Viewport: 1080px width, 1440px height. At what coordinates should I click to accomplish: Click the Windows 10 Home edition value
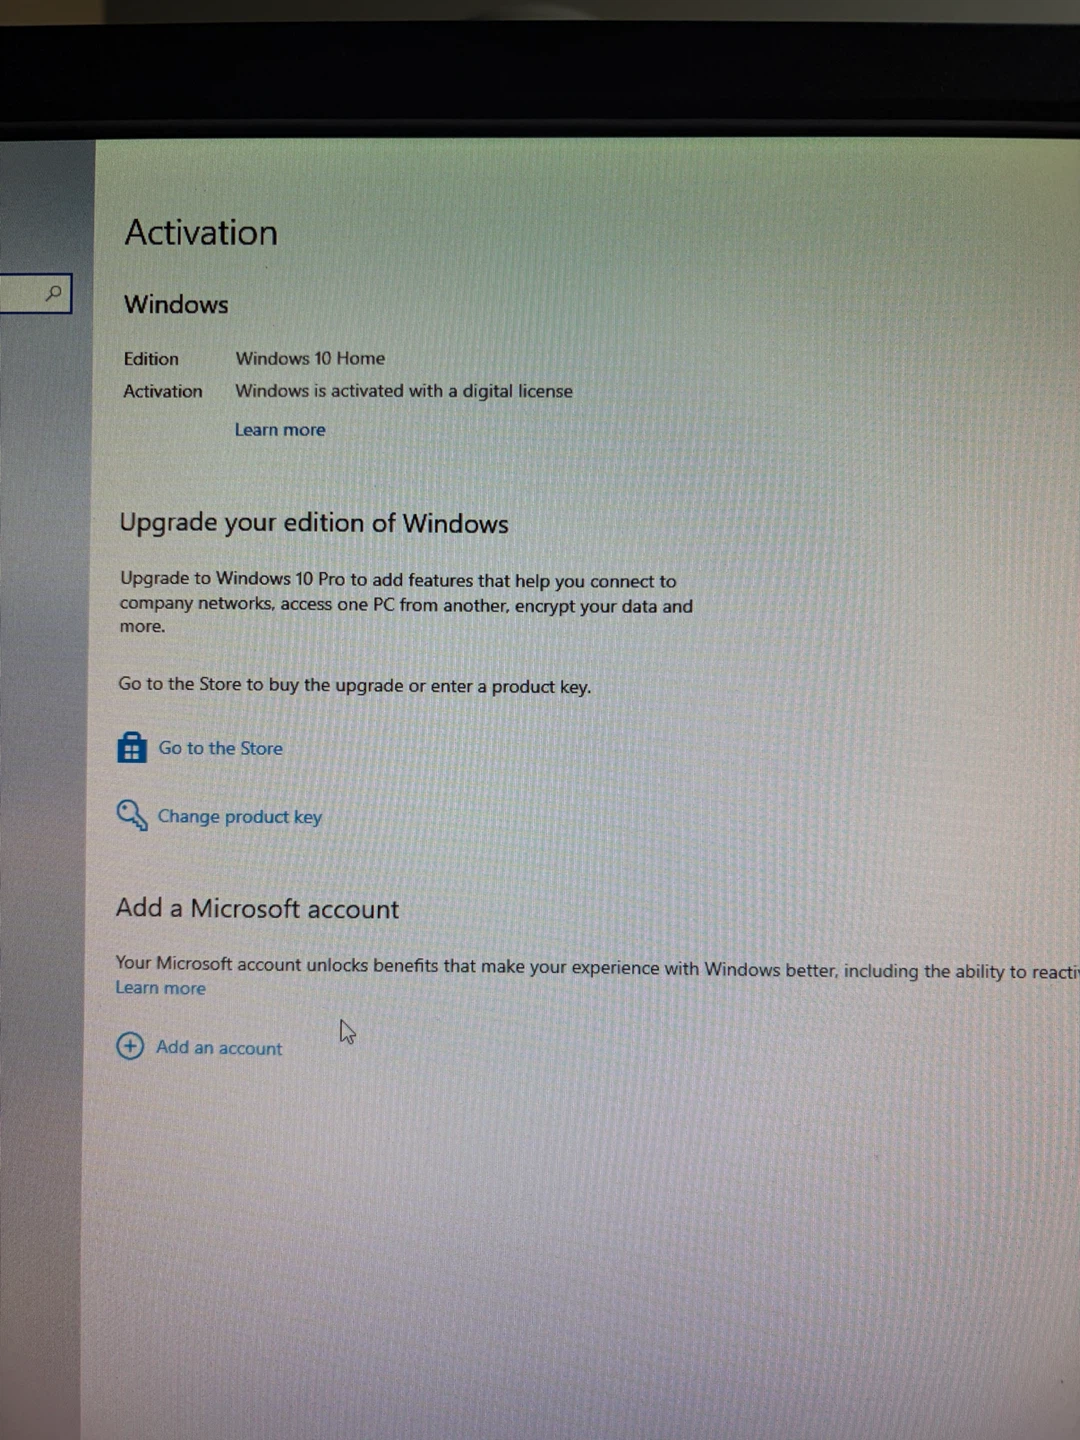tap(310, 358)
